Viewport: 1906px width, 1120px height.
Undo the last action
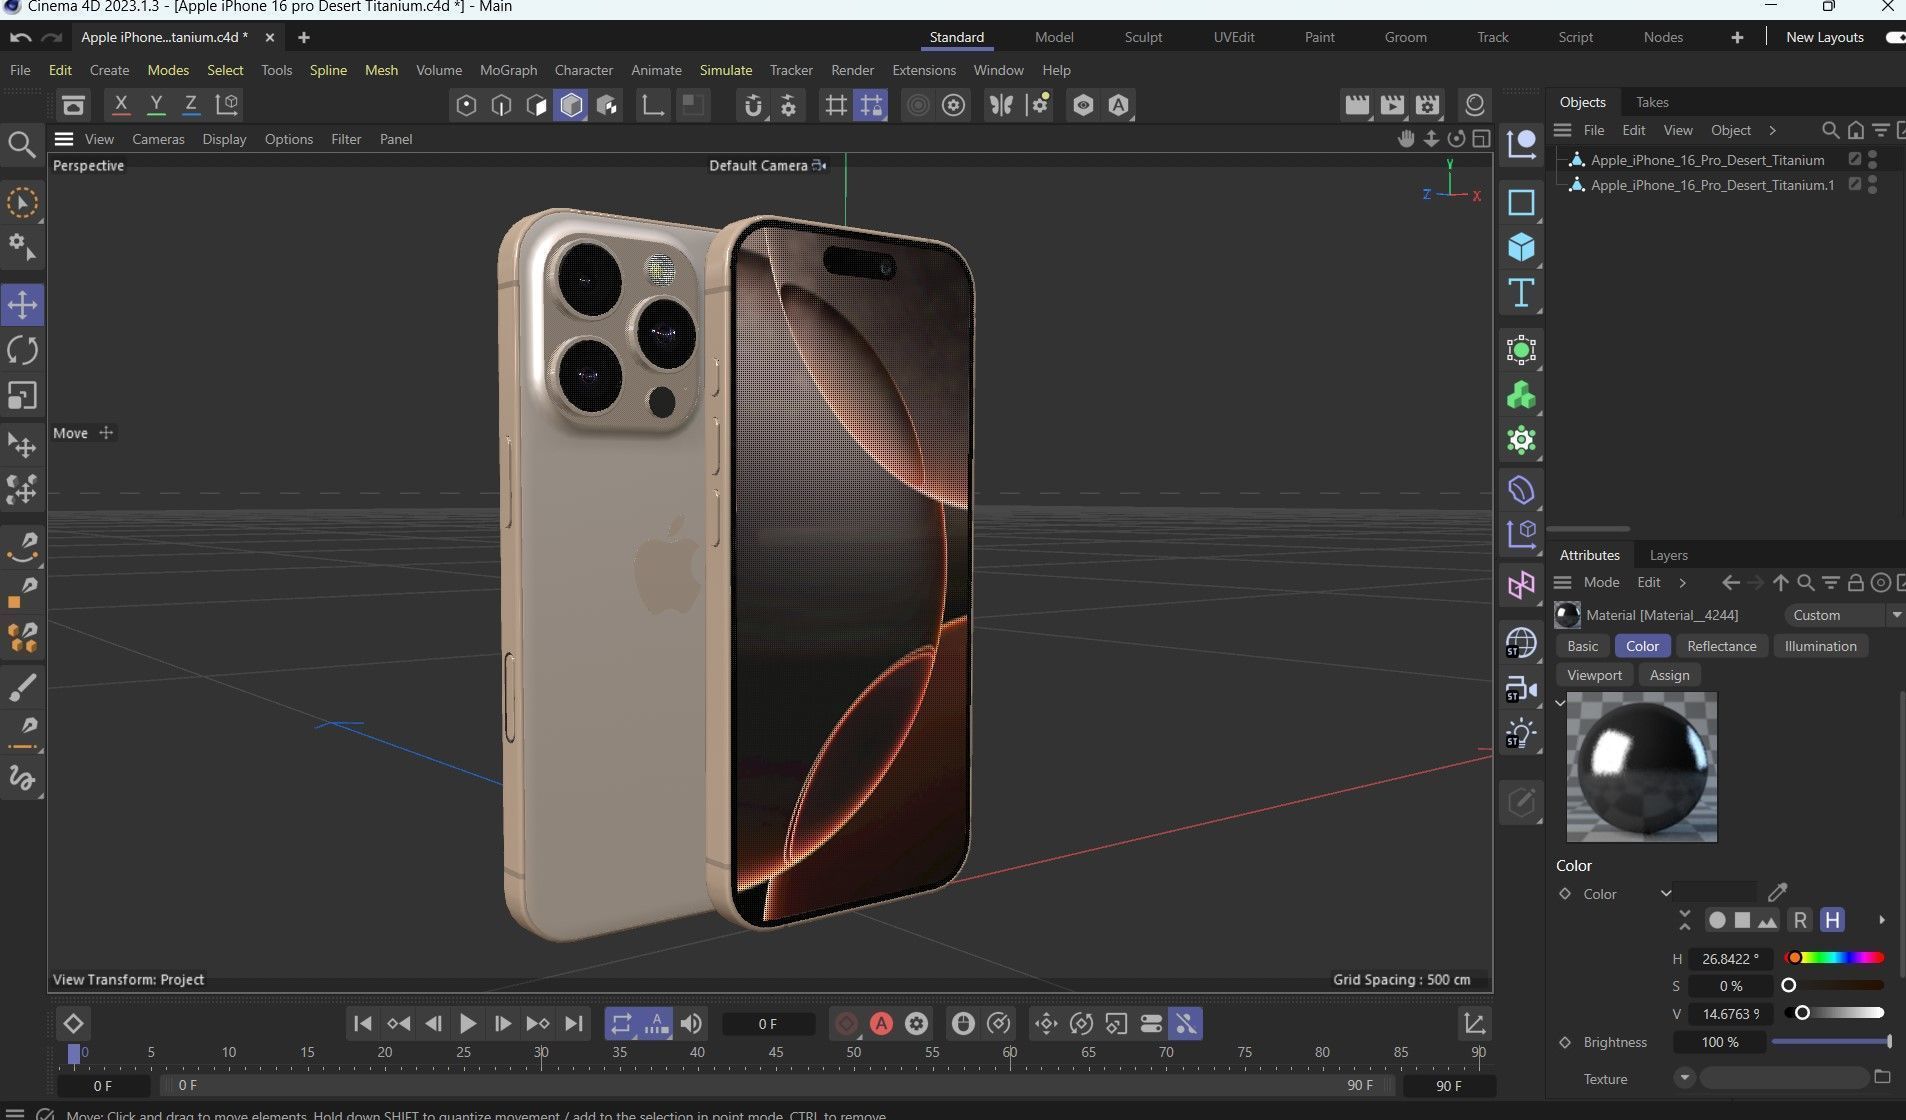pyautogui.click(x=20, y=37)
